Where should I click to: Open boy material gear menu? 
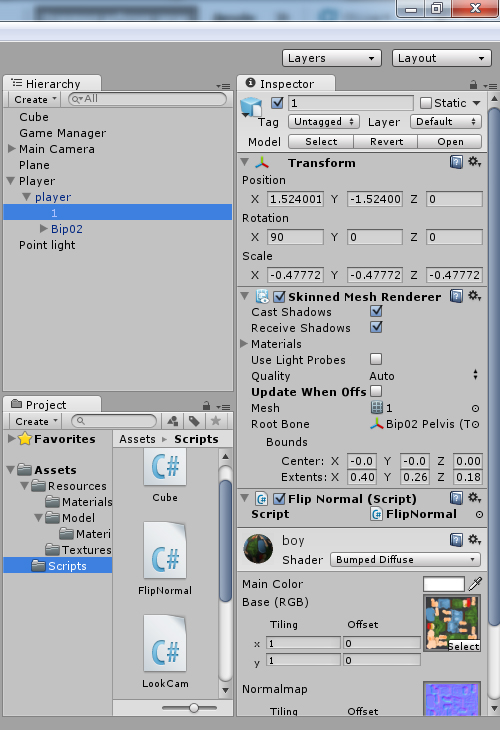click(474, 539)
